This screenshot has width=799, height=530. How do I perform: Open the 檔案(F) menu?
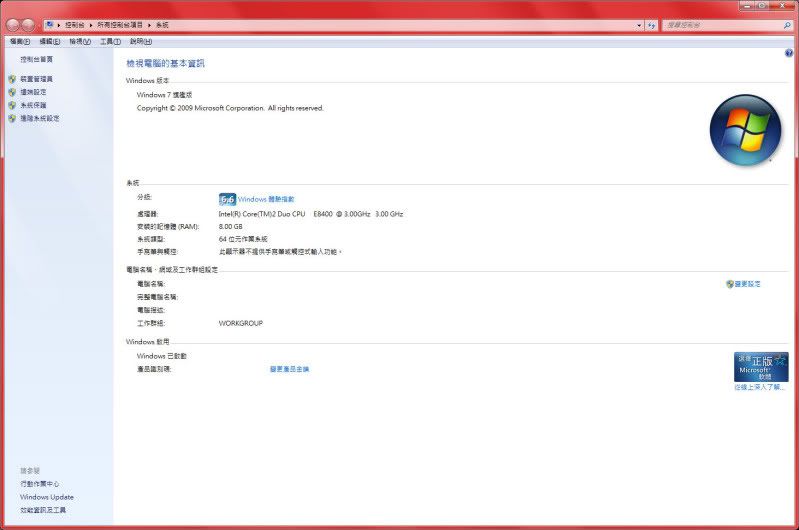pyautogui.click(x=20, y=41)
